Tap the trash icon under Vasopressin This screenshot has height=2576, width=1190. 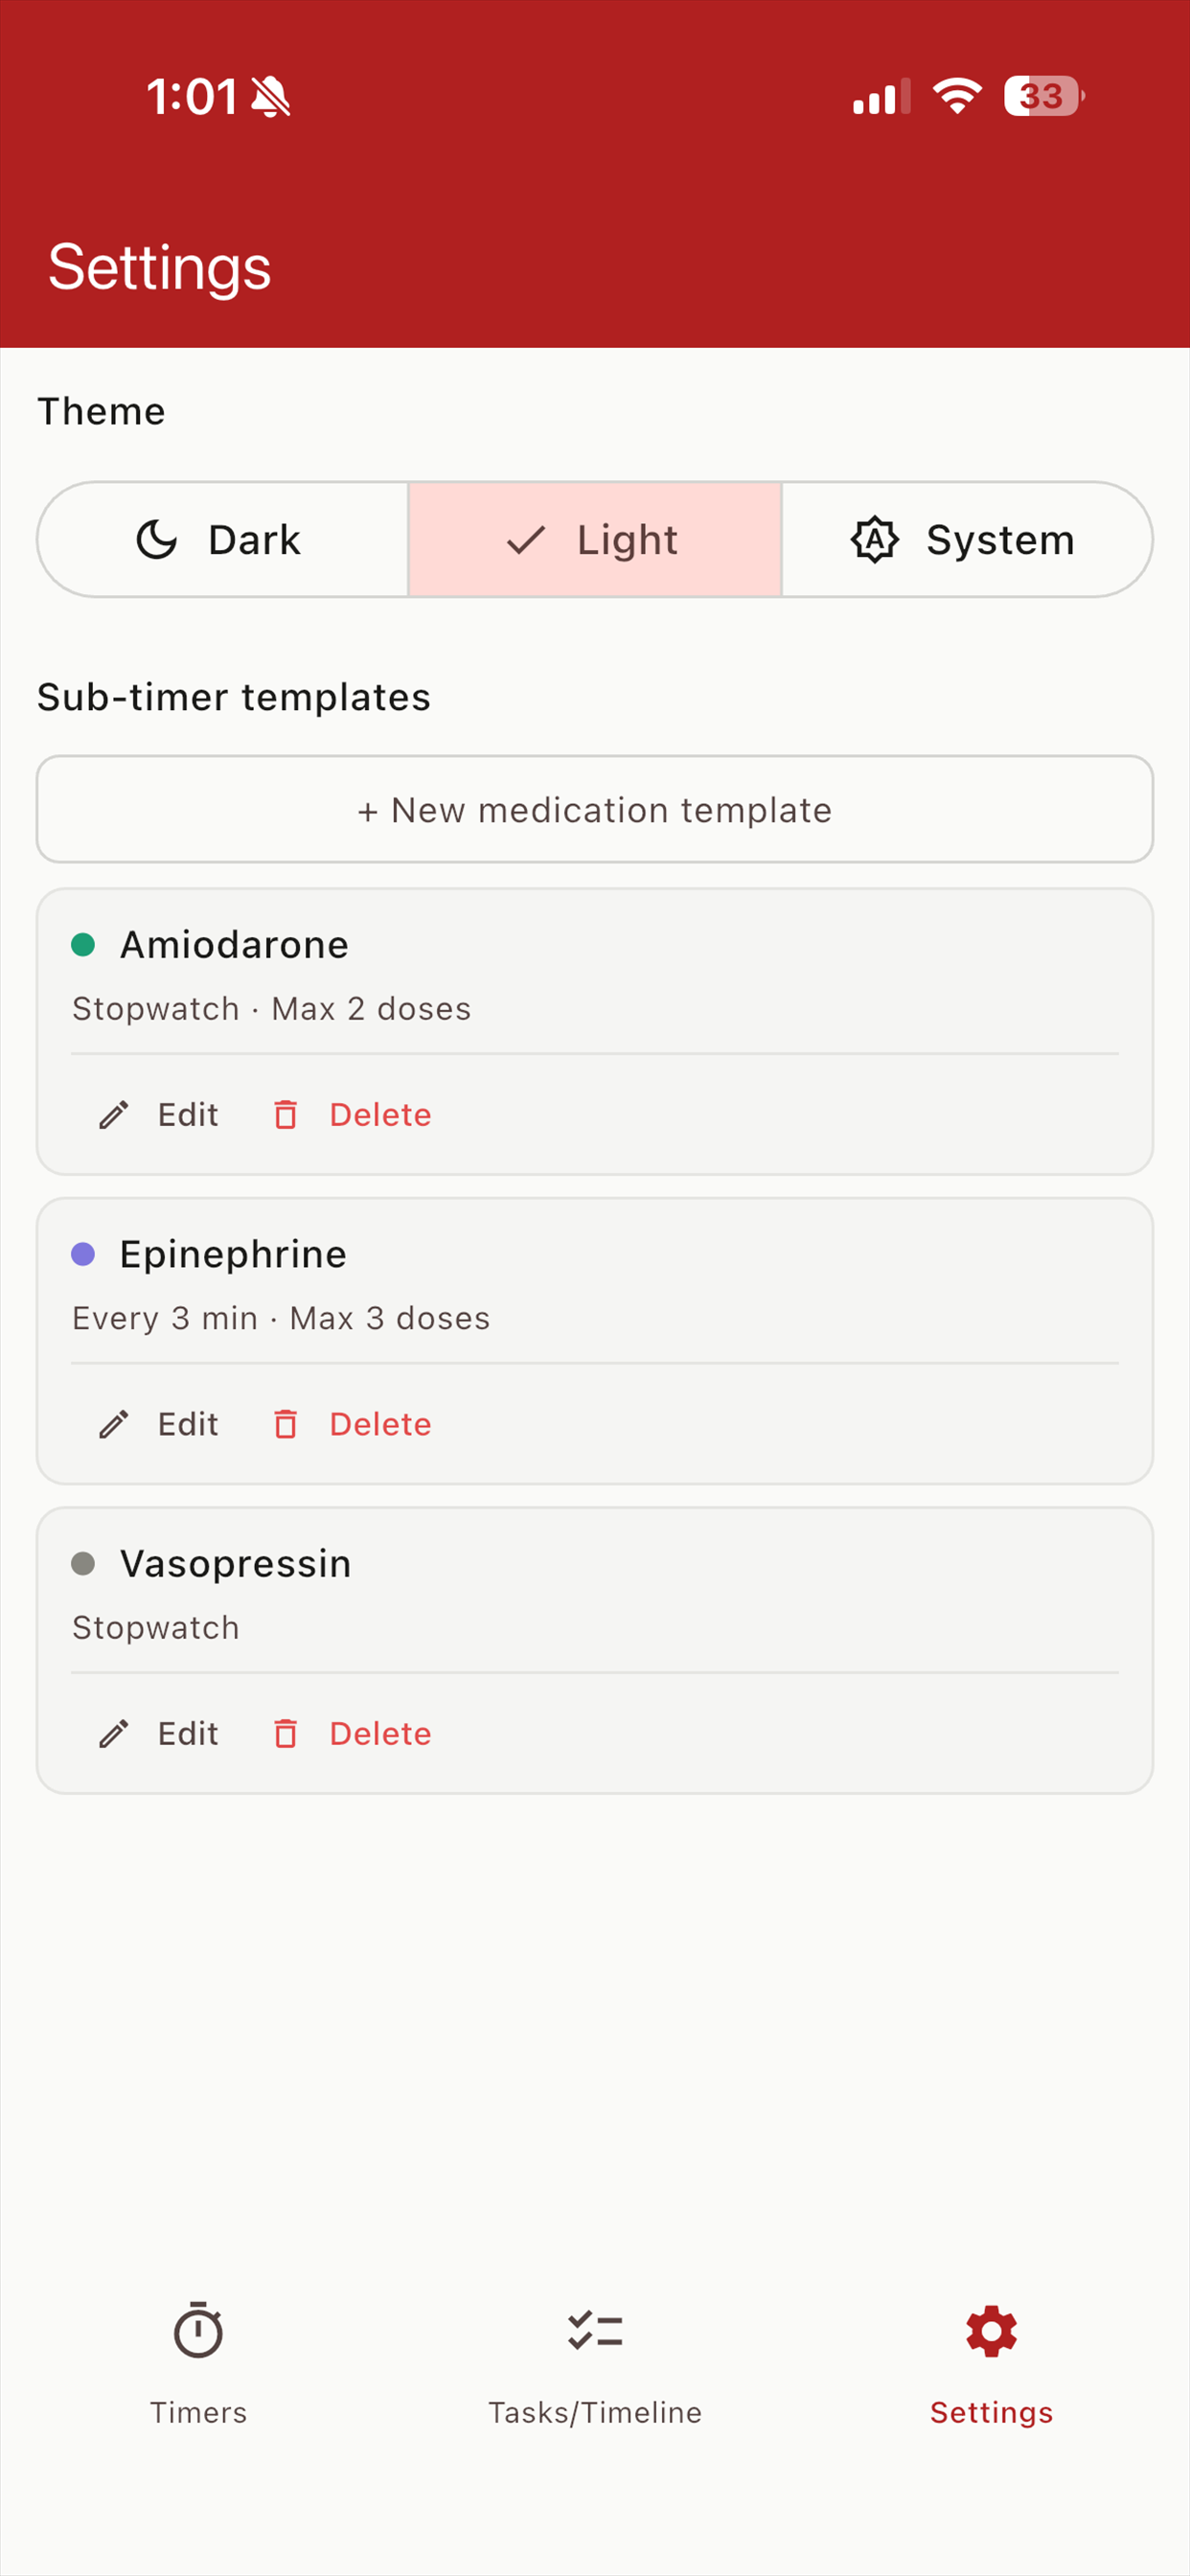coord(285,1733)
